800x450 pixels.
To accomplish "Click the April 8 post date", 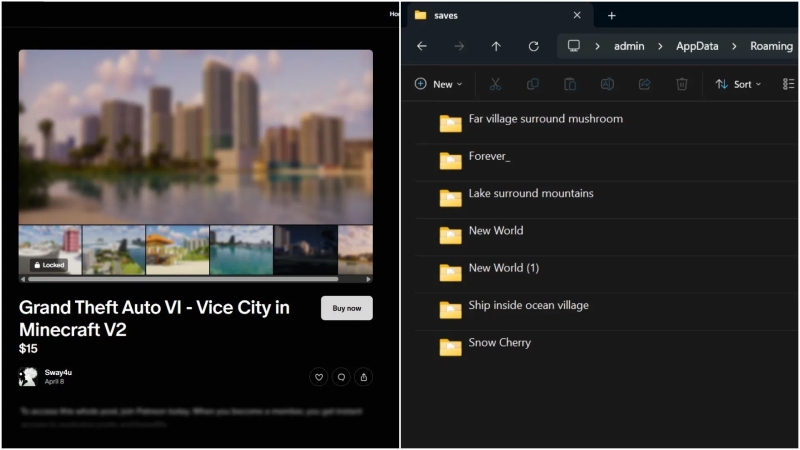I will click(54, 381).
